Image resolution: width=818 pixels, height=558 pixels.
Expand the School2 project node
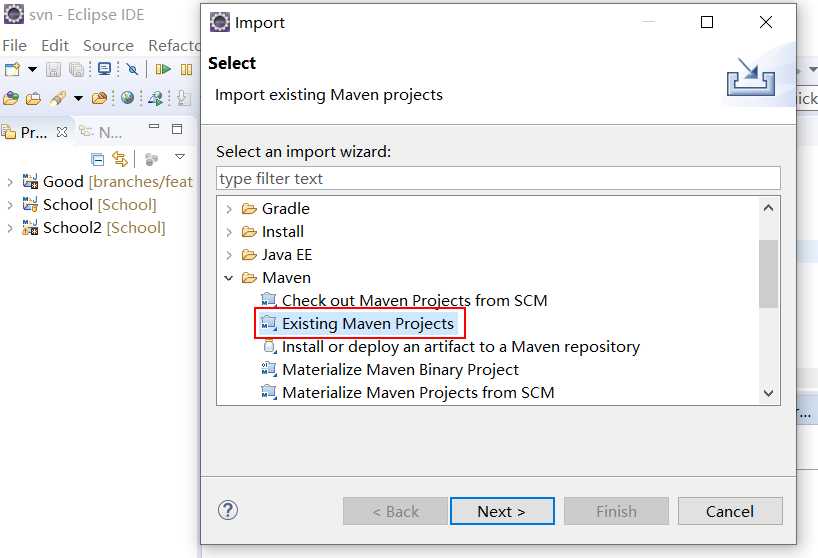10,228
